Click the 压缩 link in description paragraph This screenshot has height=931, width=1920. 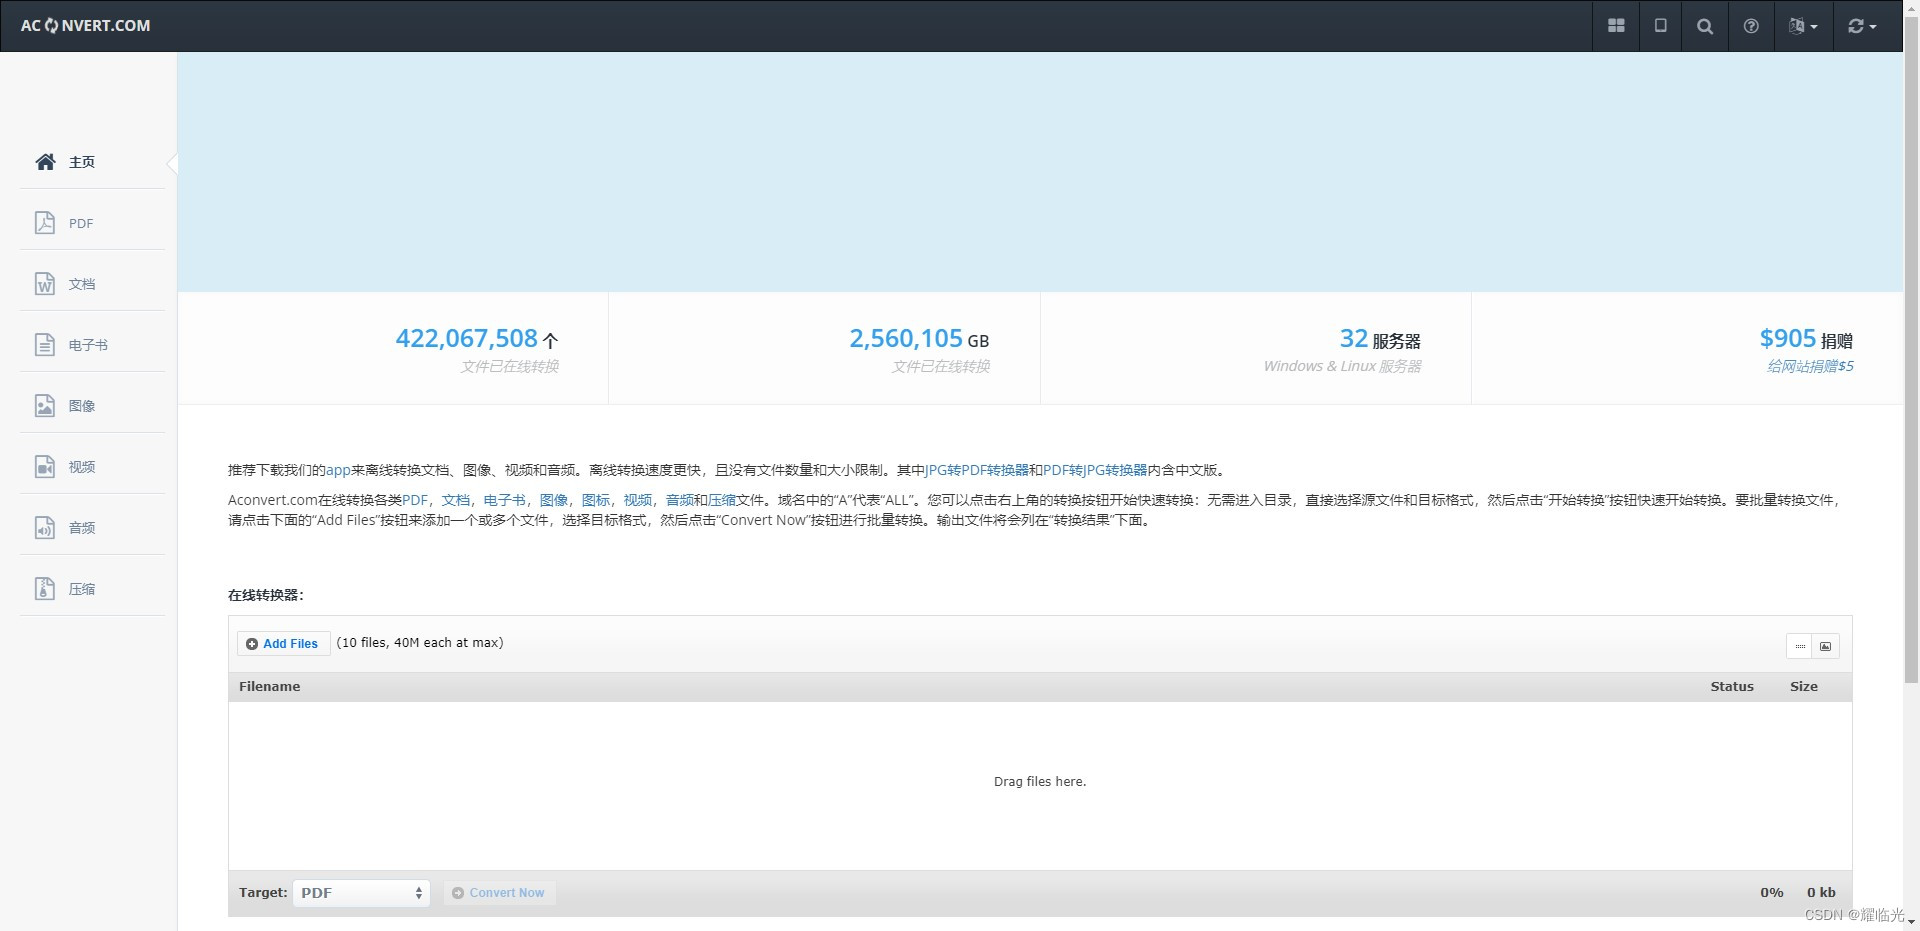[x=722, y=500]
